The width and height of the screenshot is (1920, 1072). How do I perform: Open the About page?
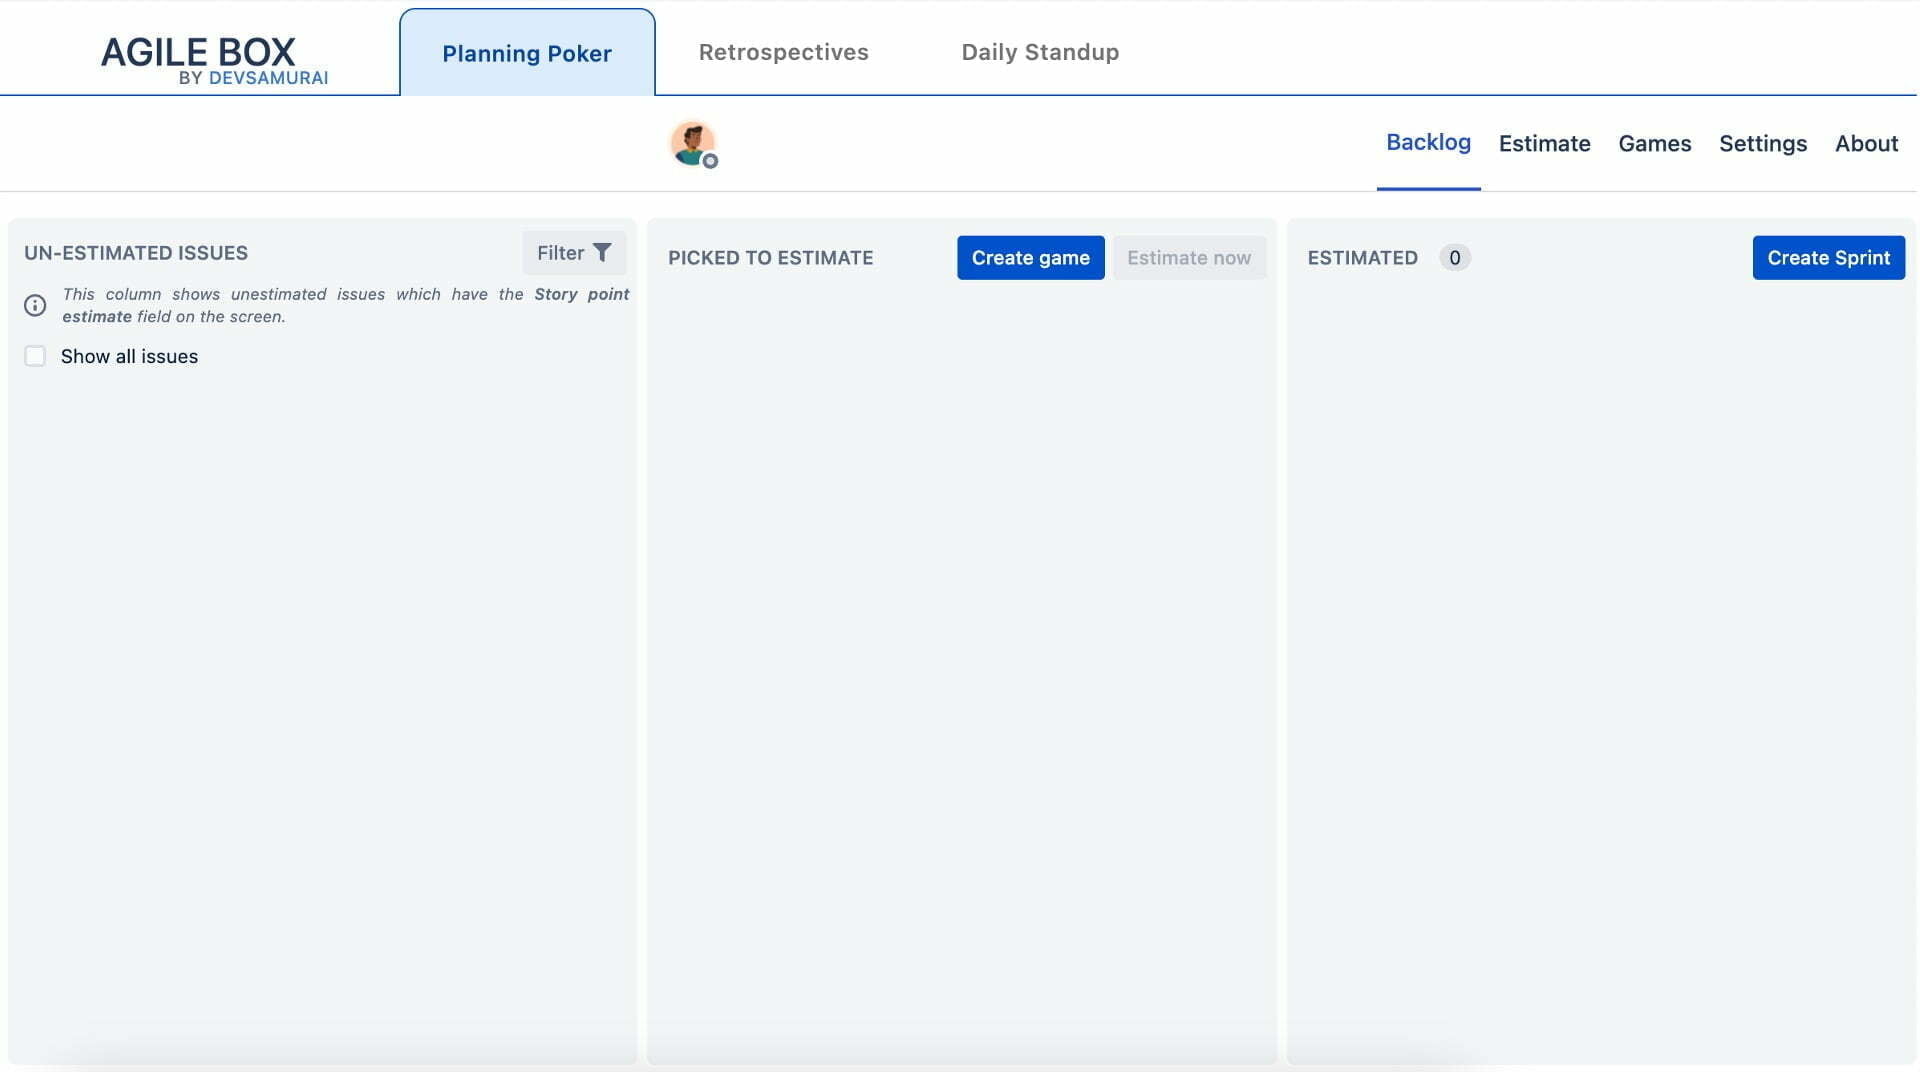[1866, 143]
